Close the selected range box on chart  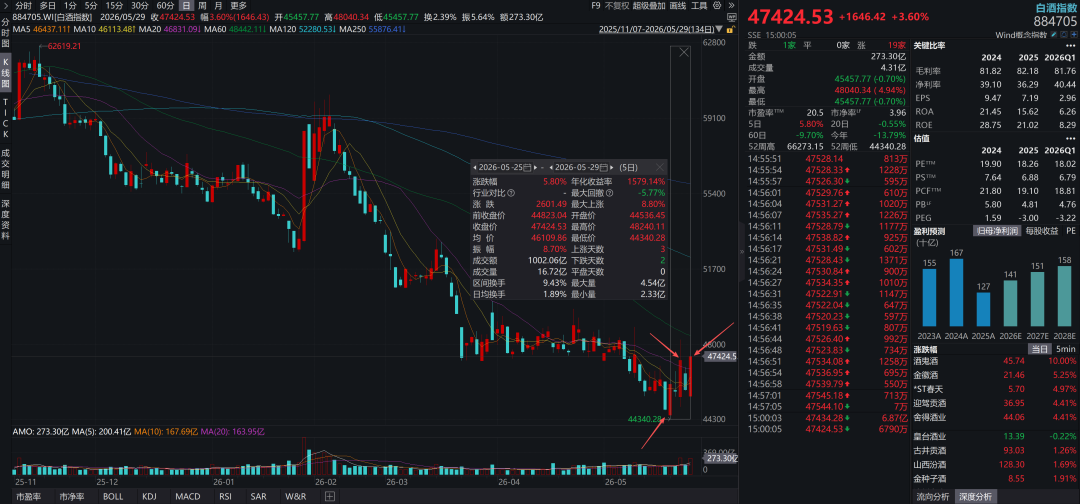coord(684,52)
